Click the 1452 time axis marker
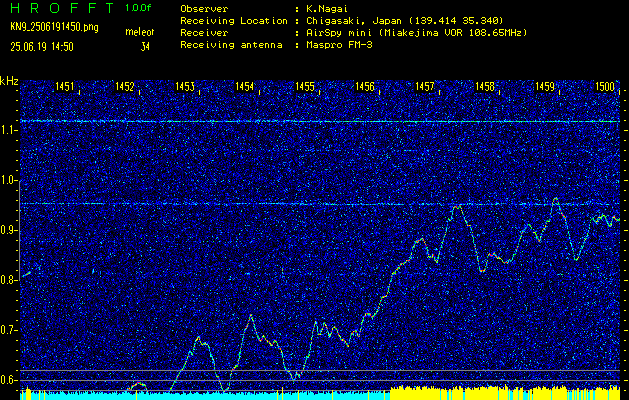Screen dimensions: 629x400 (x=125, y=86)
